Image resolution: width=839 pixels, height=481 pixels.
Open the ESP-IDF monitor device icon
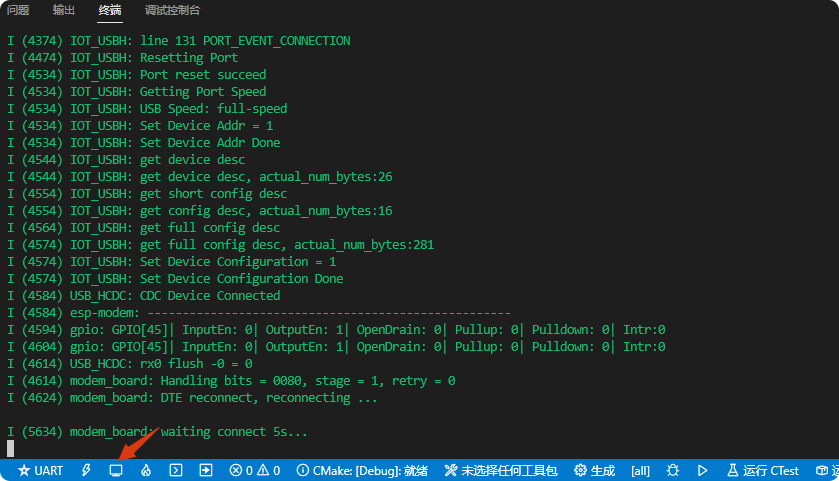116,470
